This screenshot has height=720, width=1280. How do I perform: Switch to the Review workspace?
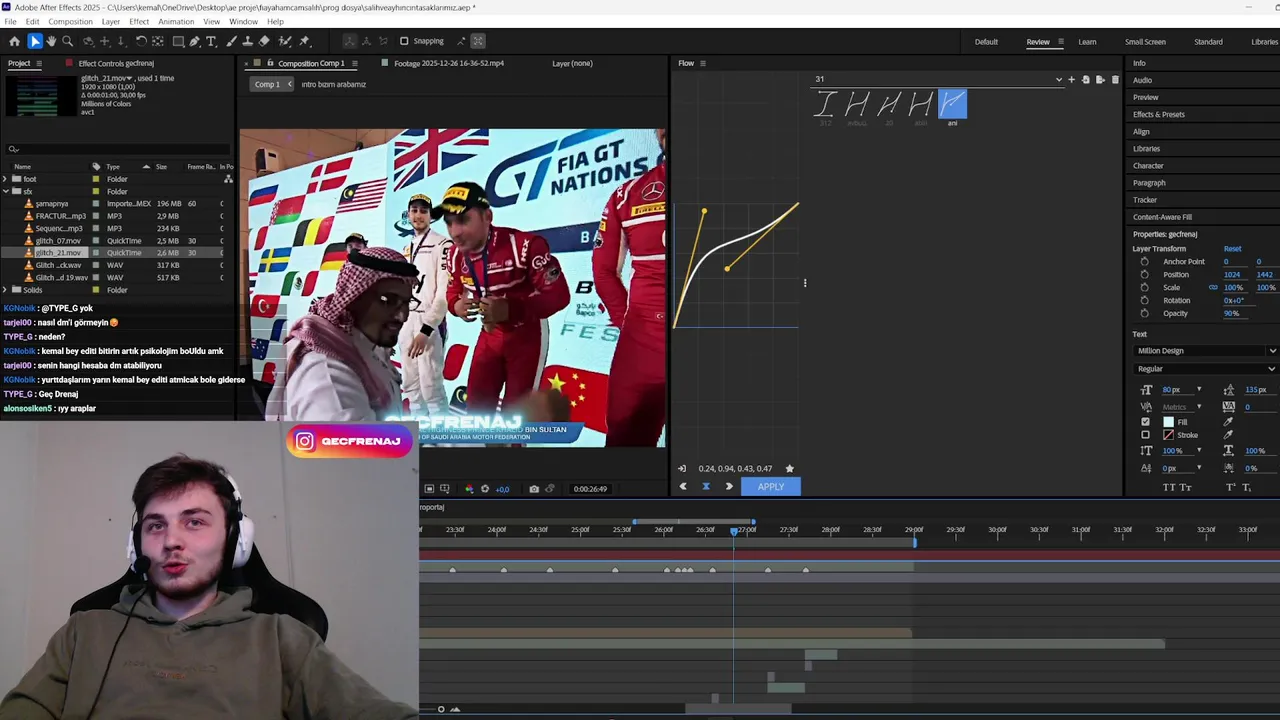[x=1038, y=42]
